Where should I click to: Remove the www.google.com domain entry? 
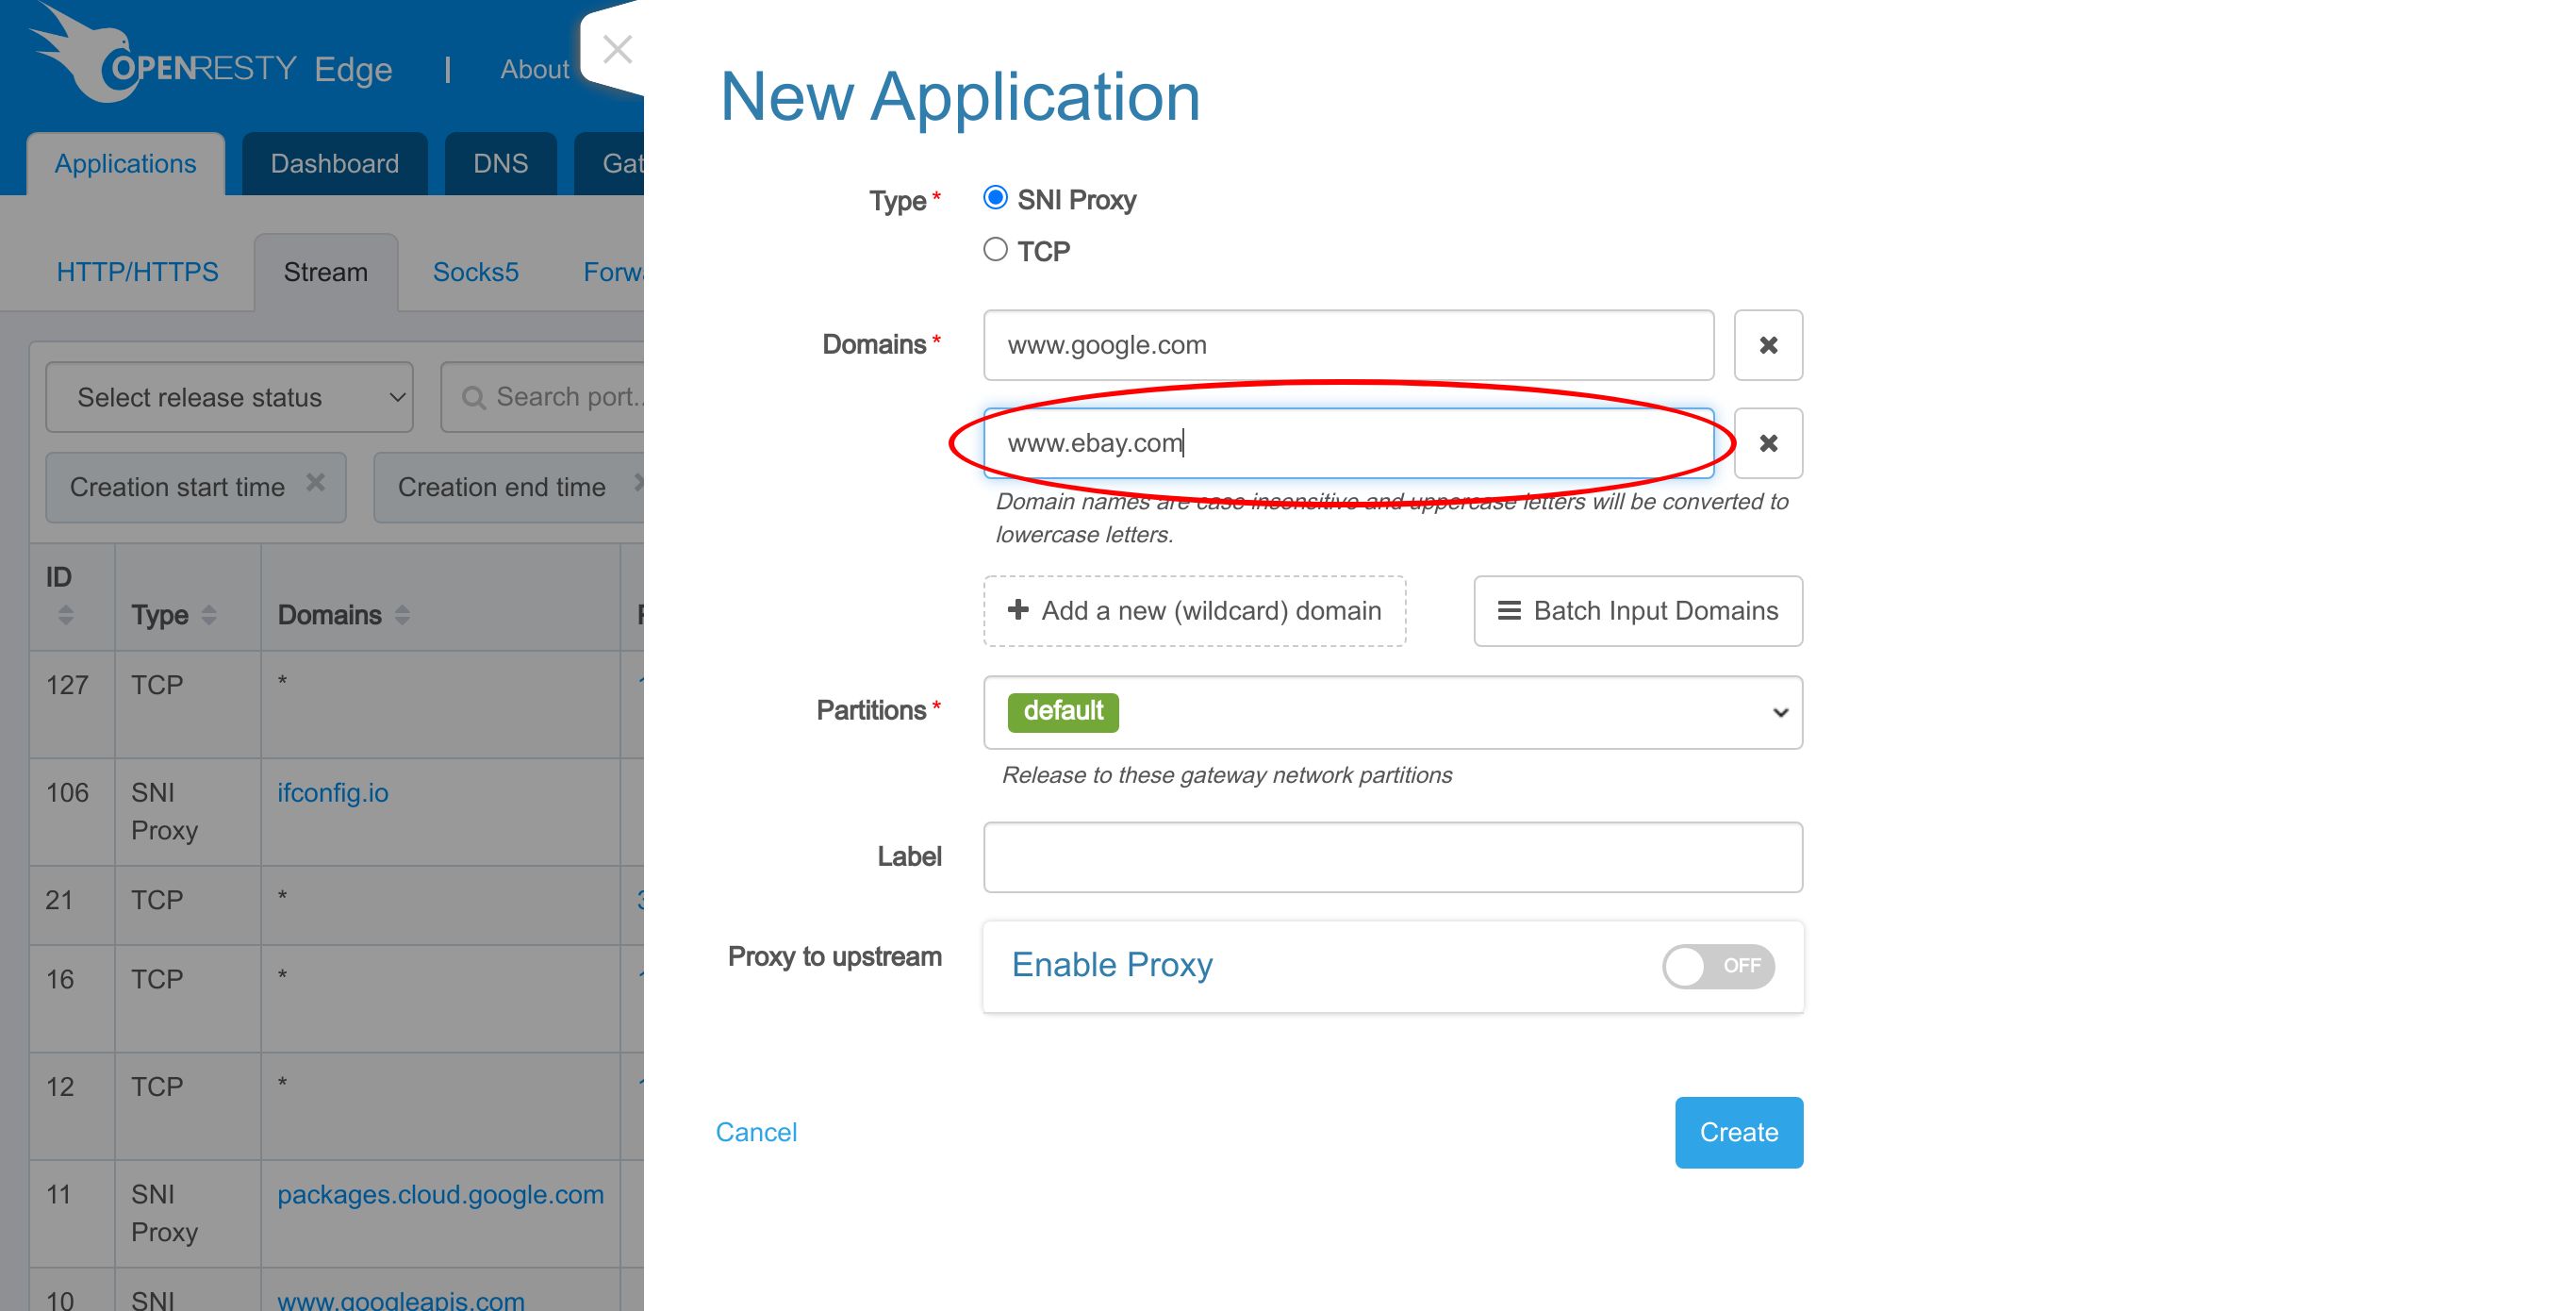pyautogui.click(x=1768, y=345)
